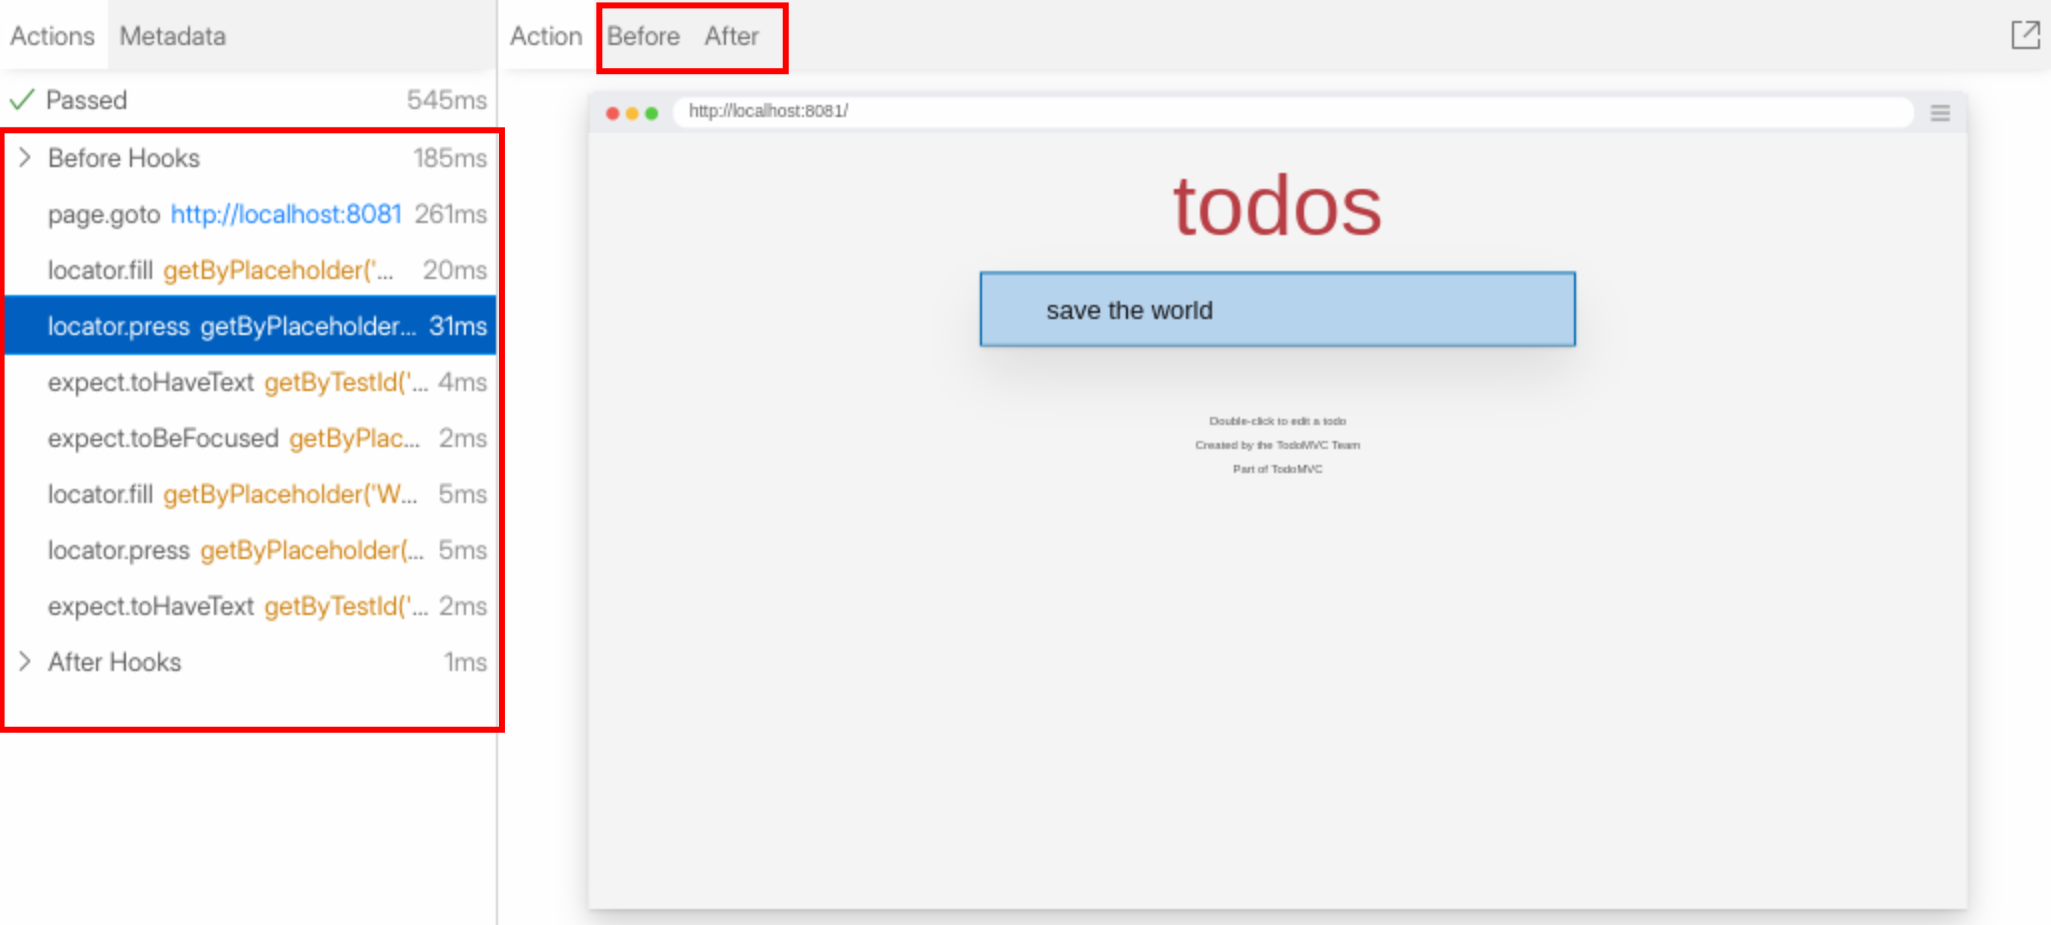
Task: Select the locator.fill 5ms action
Action: 250,494
